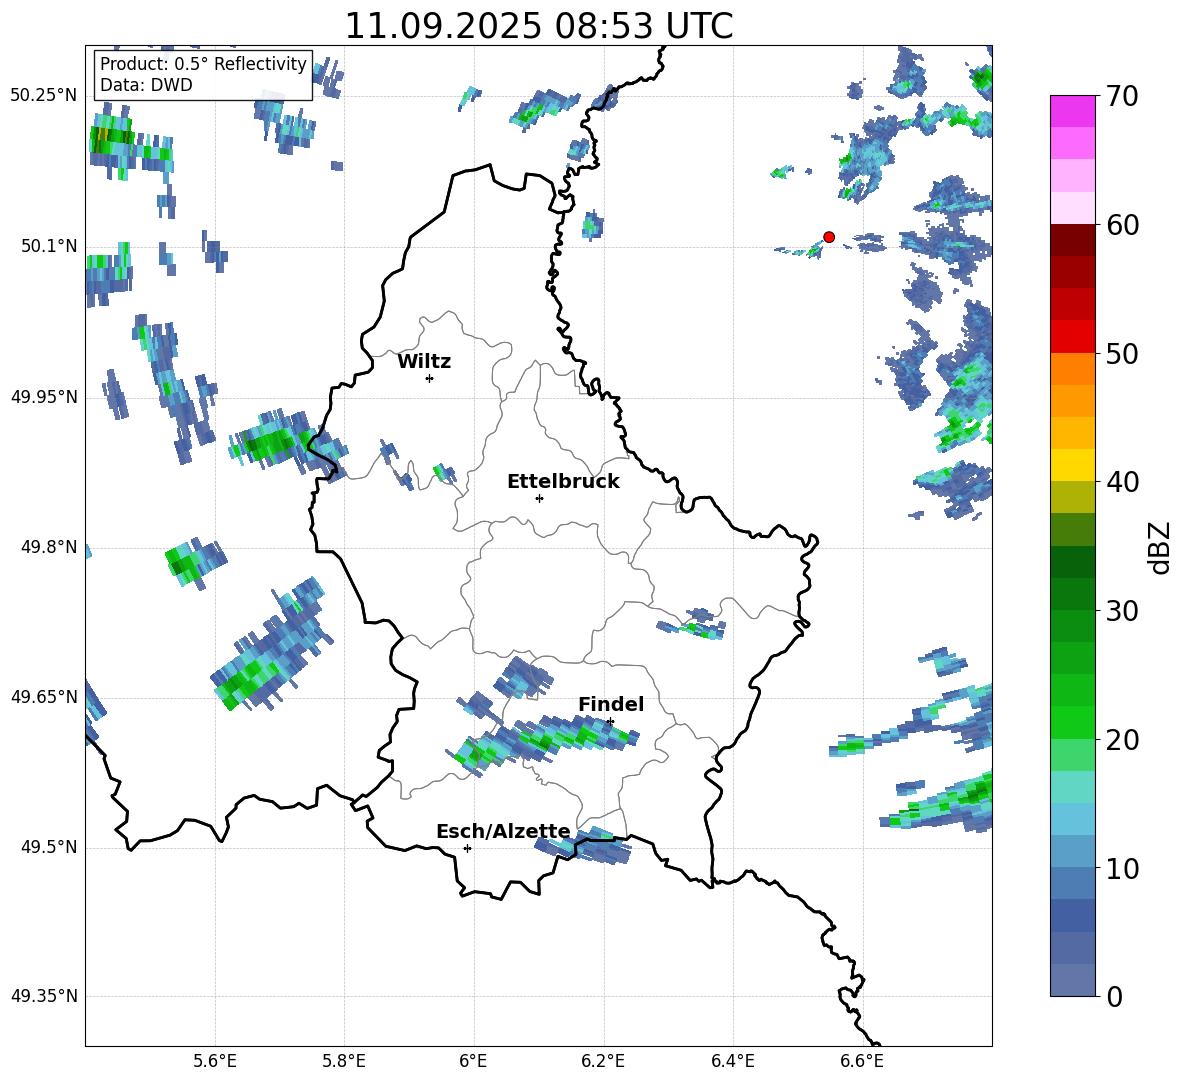Click the green echo cell near 49.8°N west
Viewport: 1184px width, 1081px height.
(x=195, y=562)
